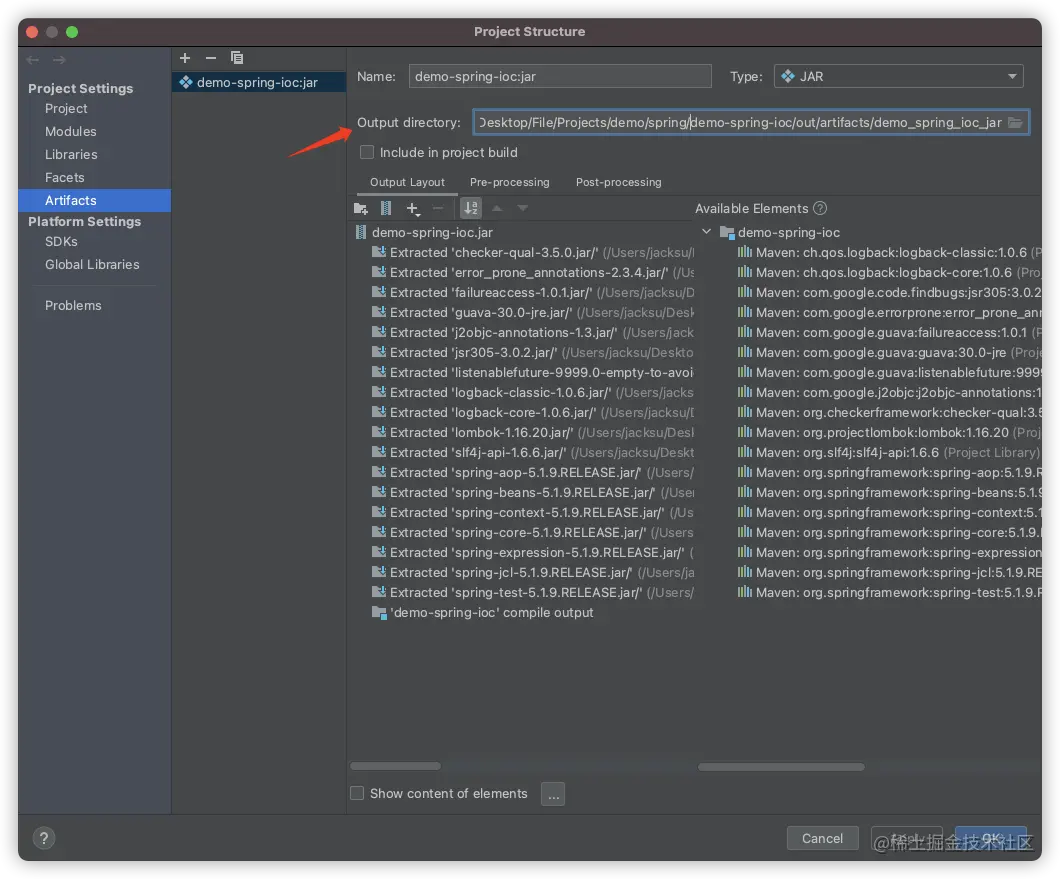Image resolution: width=1060 pixels, height=879 pixels.
Task: Browse for output directory via the folder icon
Action: coord(1015,122)
